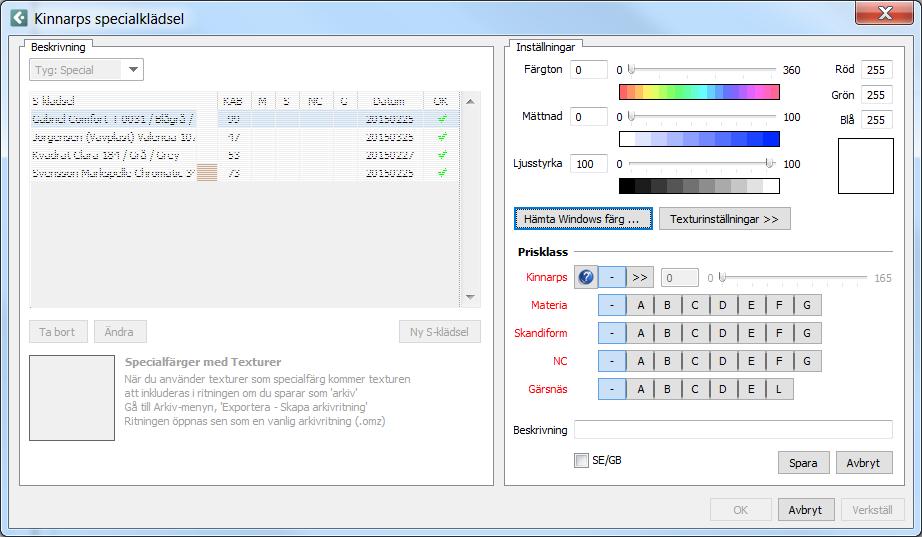922x537 pixels.
Task: Select price class C for NC
Action: click(695, 361)
